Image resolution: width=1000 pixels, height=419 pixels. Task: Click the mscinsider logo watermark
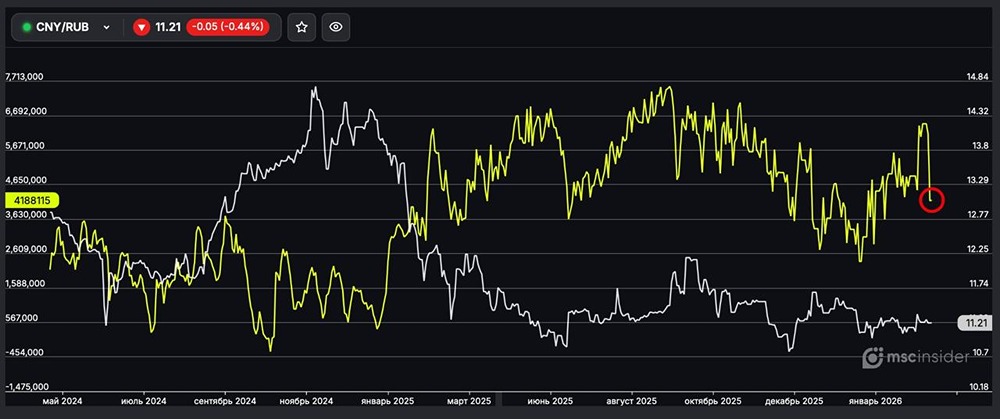(x=912, y=357)
